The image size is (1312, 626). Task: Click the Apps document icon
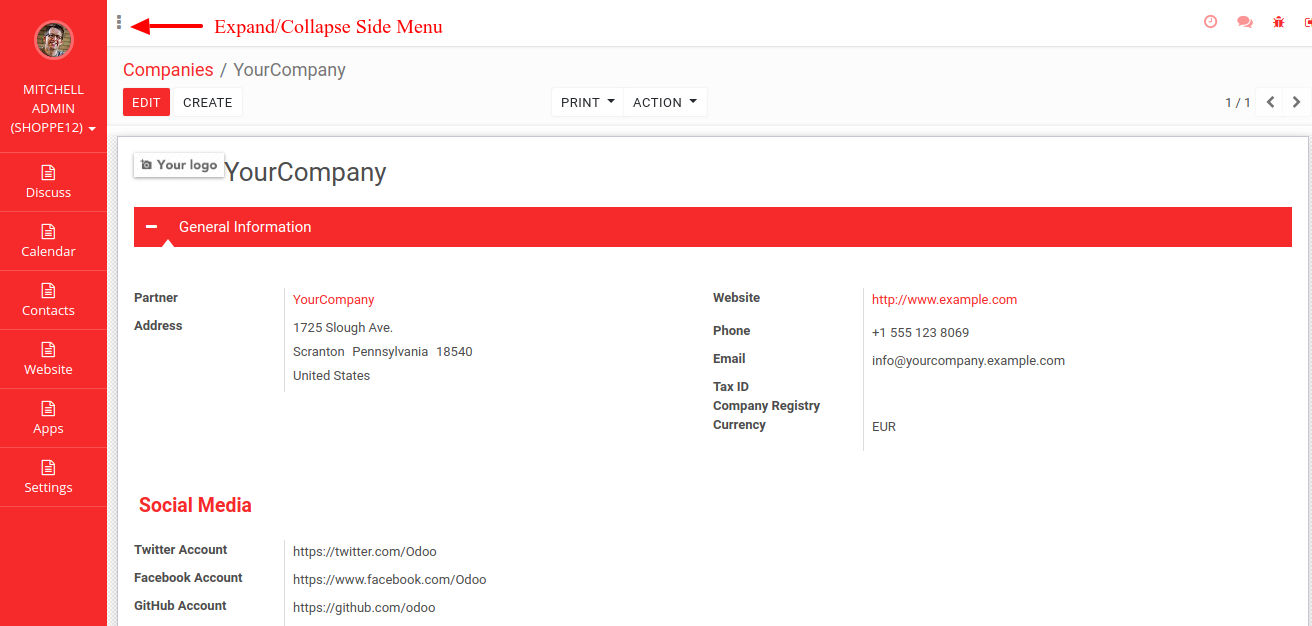tap(48, 409)
